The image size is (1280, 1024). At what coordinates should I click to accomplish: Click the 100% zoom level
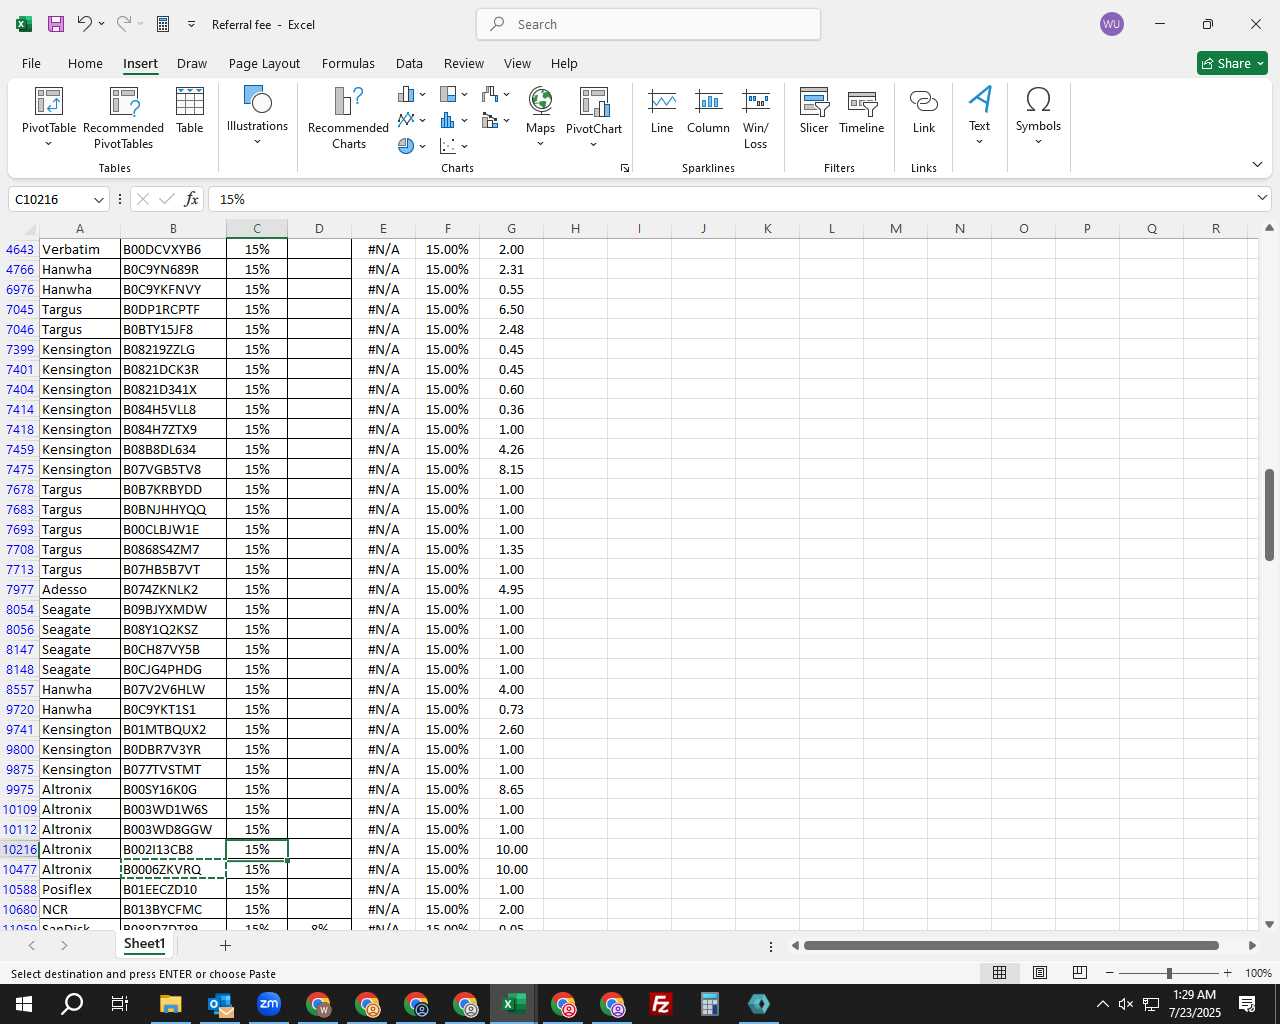(1258, 973)
